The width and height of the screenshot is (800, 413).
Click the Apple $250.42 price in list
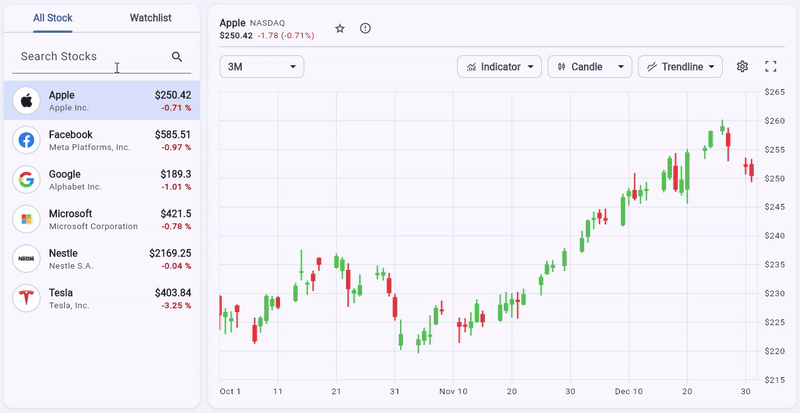point(173,95)
